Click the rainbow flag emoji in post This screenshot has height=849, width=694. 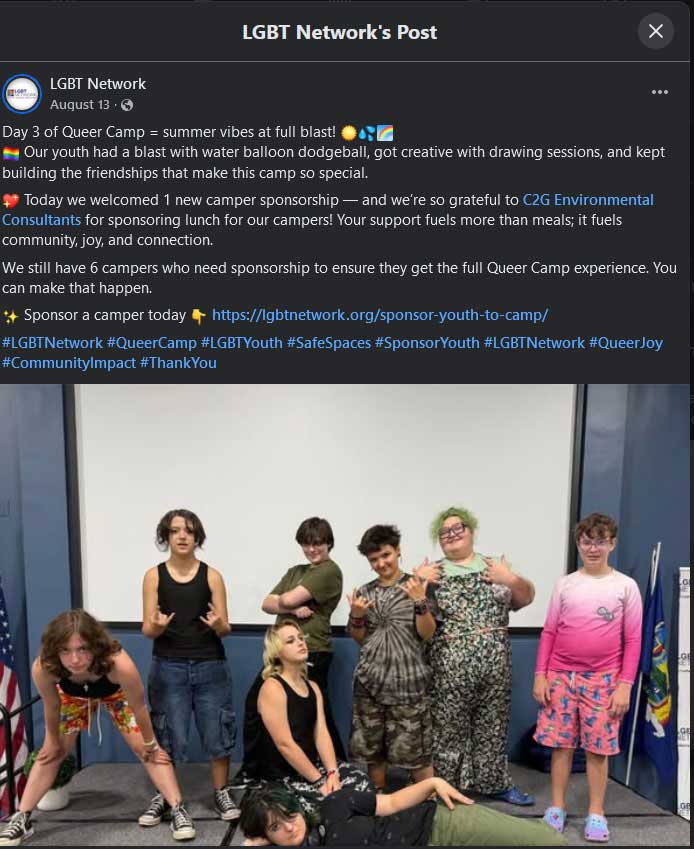coord(11,153)
